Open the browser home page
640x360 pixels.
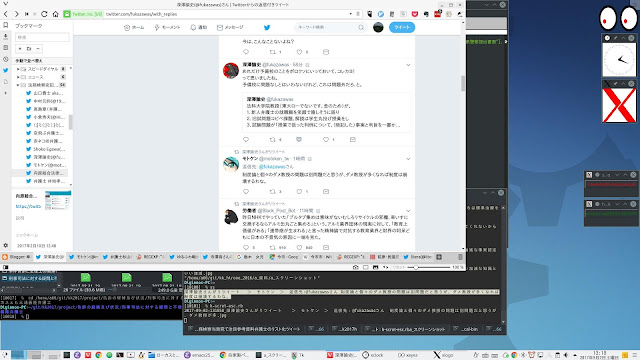click(x=56, y=14)
